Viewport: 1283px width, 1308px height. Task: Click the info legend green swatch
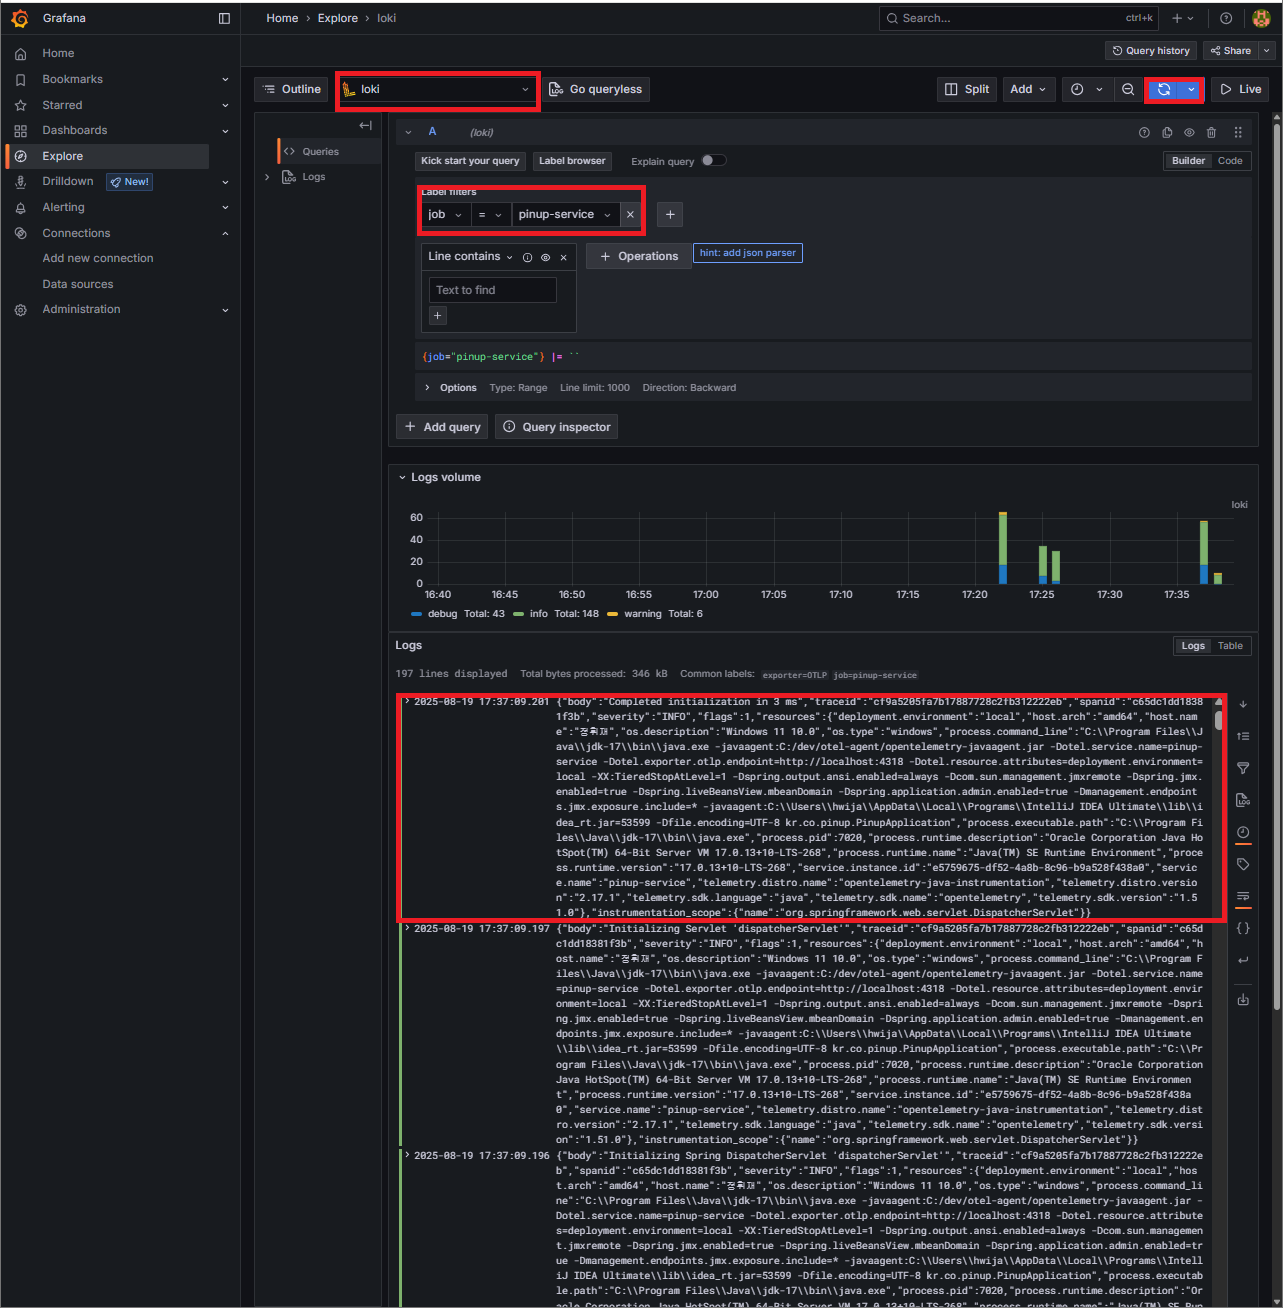pos(519,614)
